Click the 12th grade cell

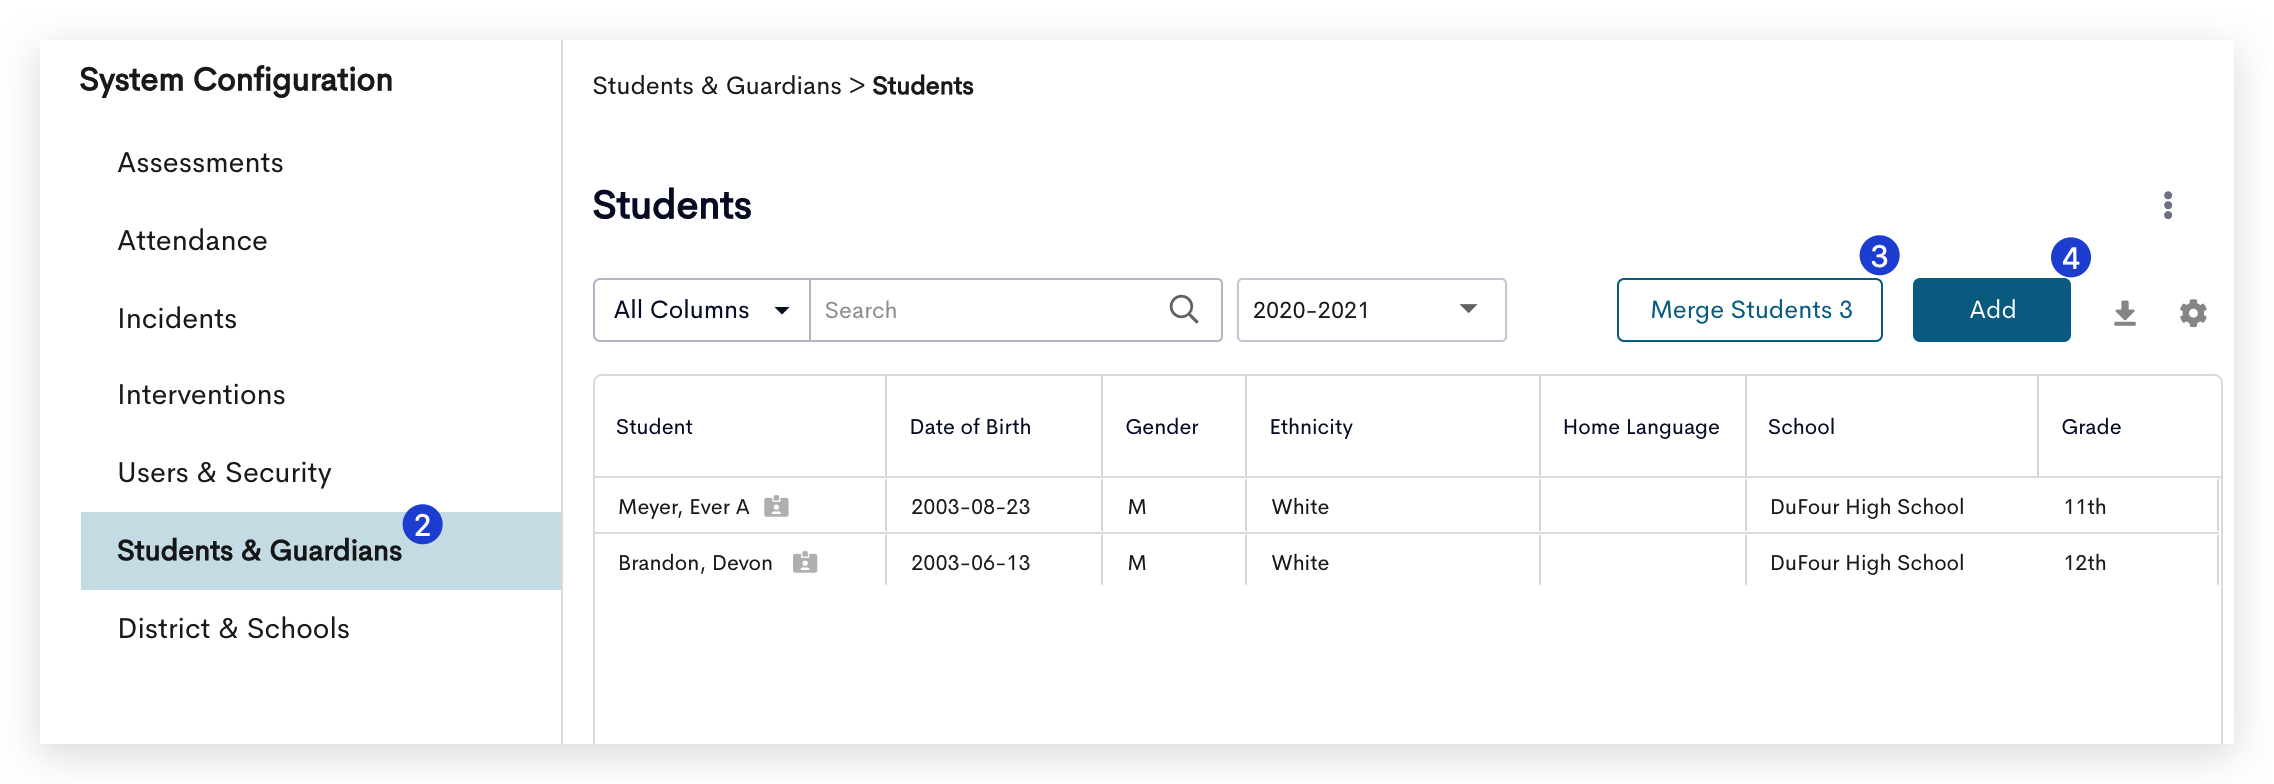click(2085, 563)
